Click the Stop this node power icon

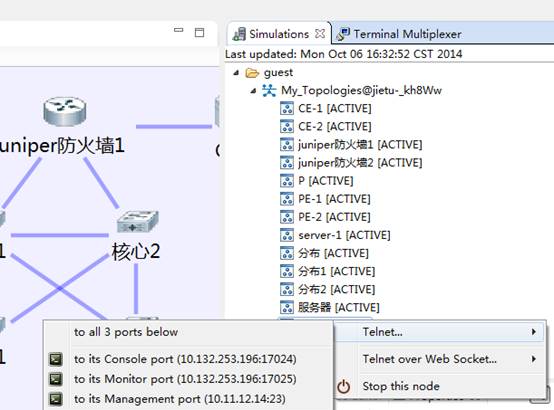[x=343, y=386]
